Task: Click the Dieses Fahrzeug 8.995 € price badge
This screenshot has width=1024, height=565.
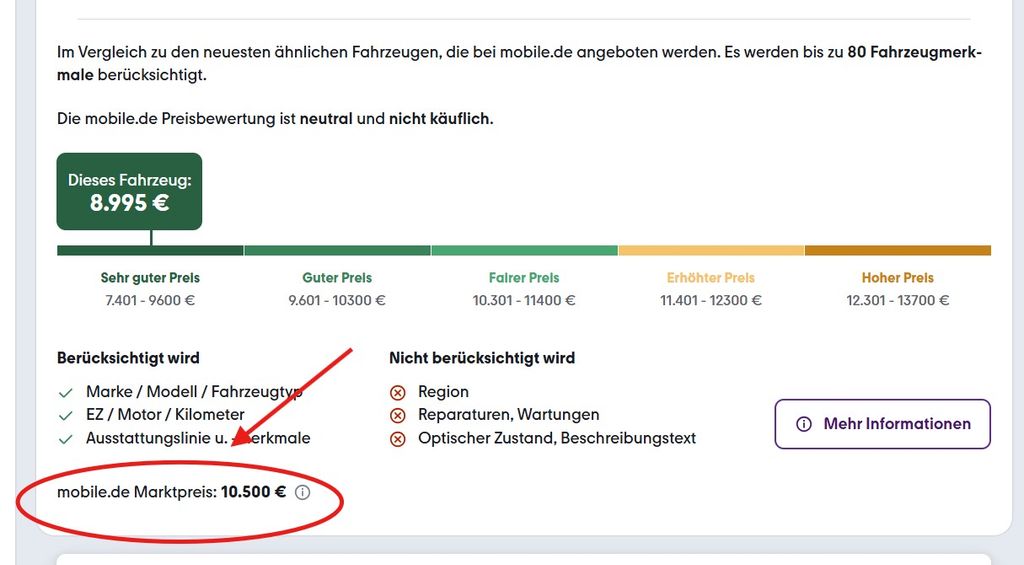Action: click(130, 192)
